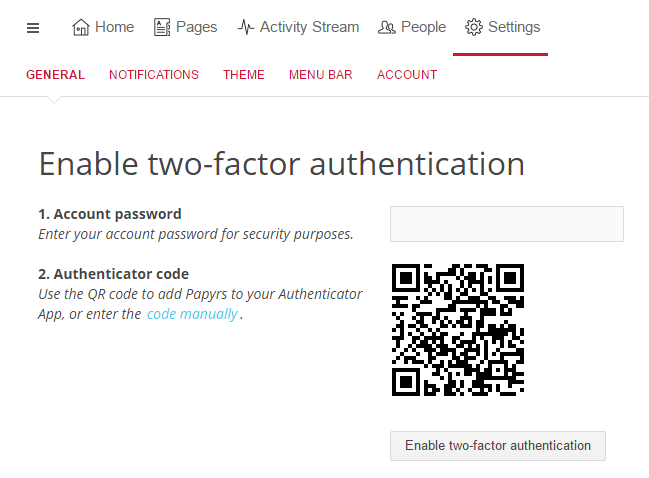Open the hamburger menu icon
The width and height of the screenshot is (649, 478).
33,28
